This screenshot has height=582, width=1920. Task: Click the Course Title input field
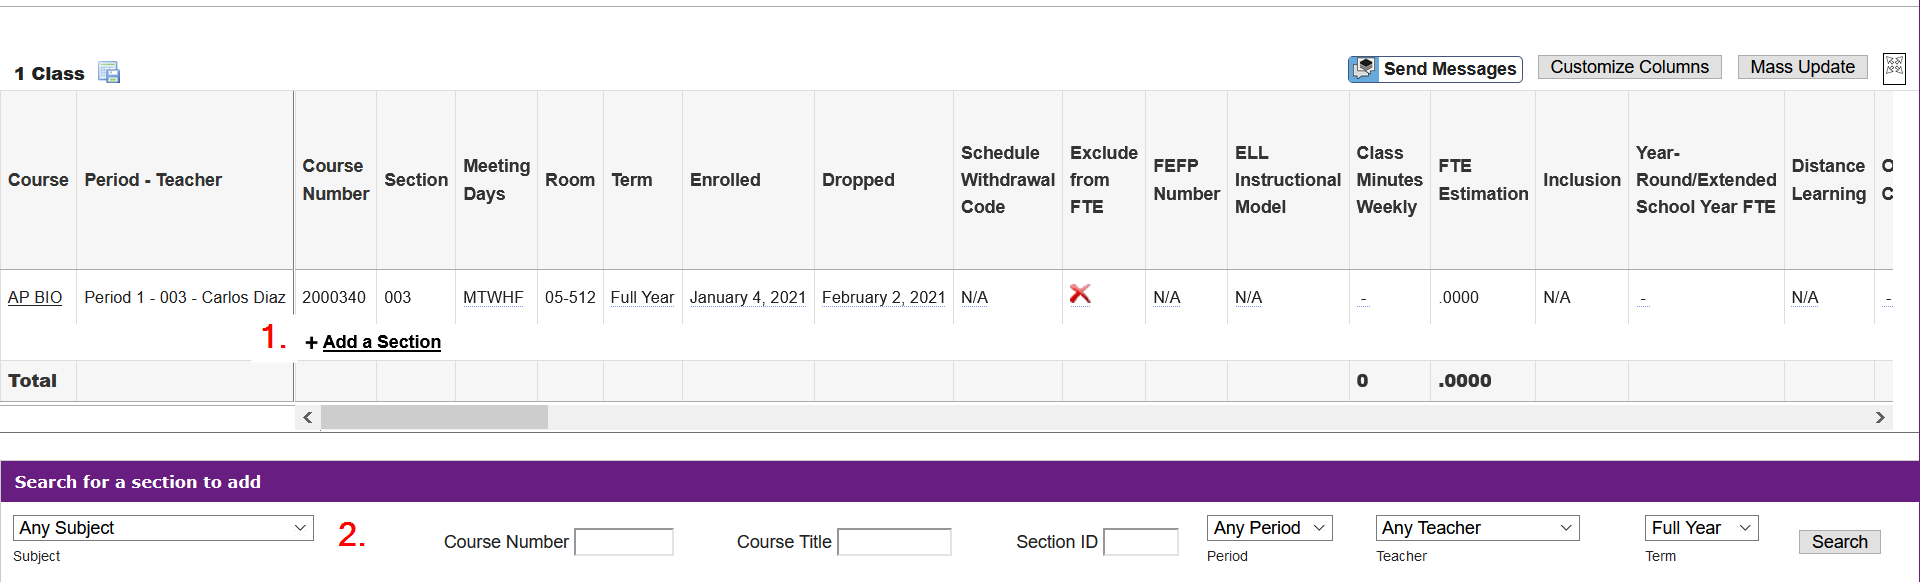click(894, 542)
